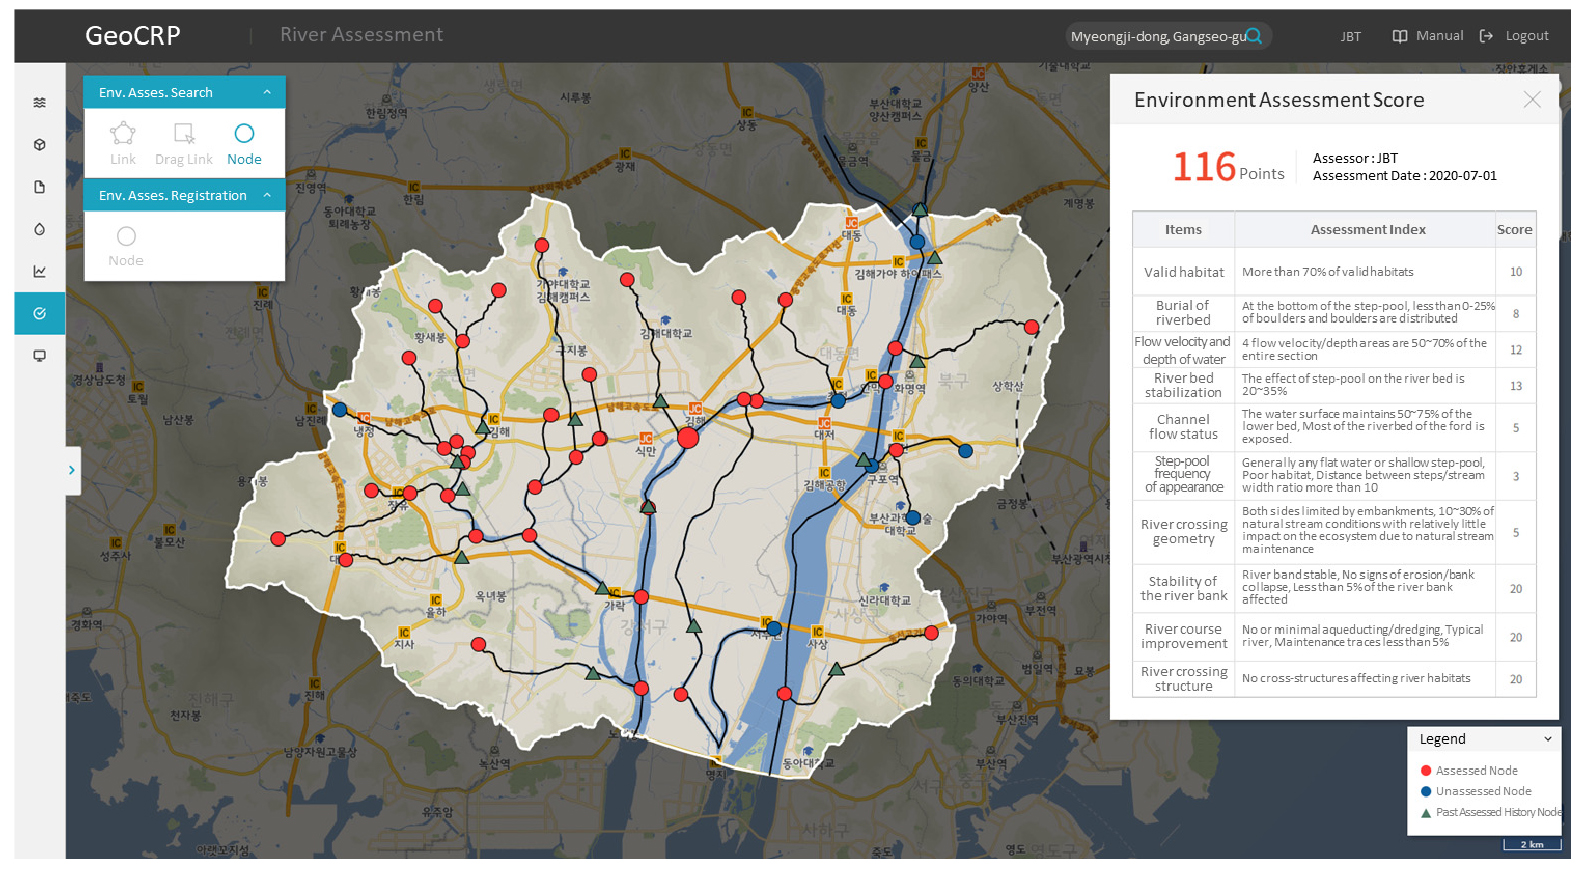The height and width of the screenshot is (873, 1583).
Task: Collapse the Env. Asses. Search panel
Action: click(267, 92)
